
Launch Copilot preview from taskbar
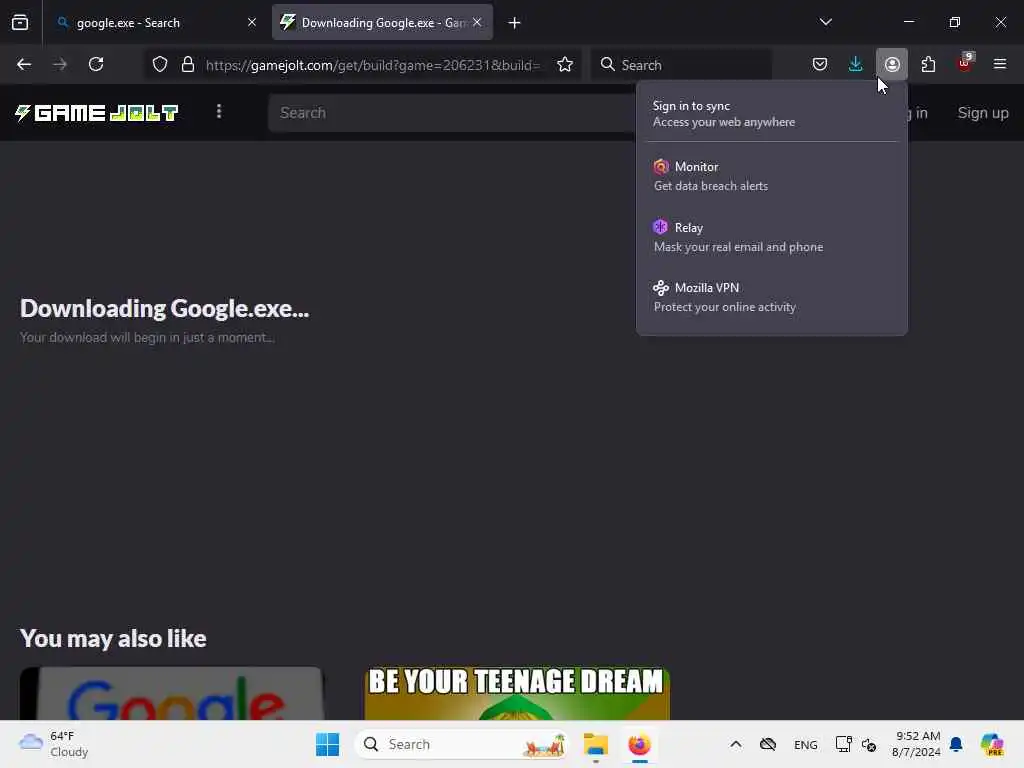[992, 744]
